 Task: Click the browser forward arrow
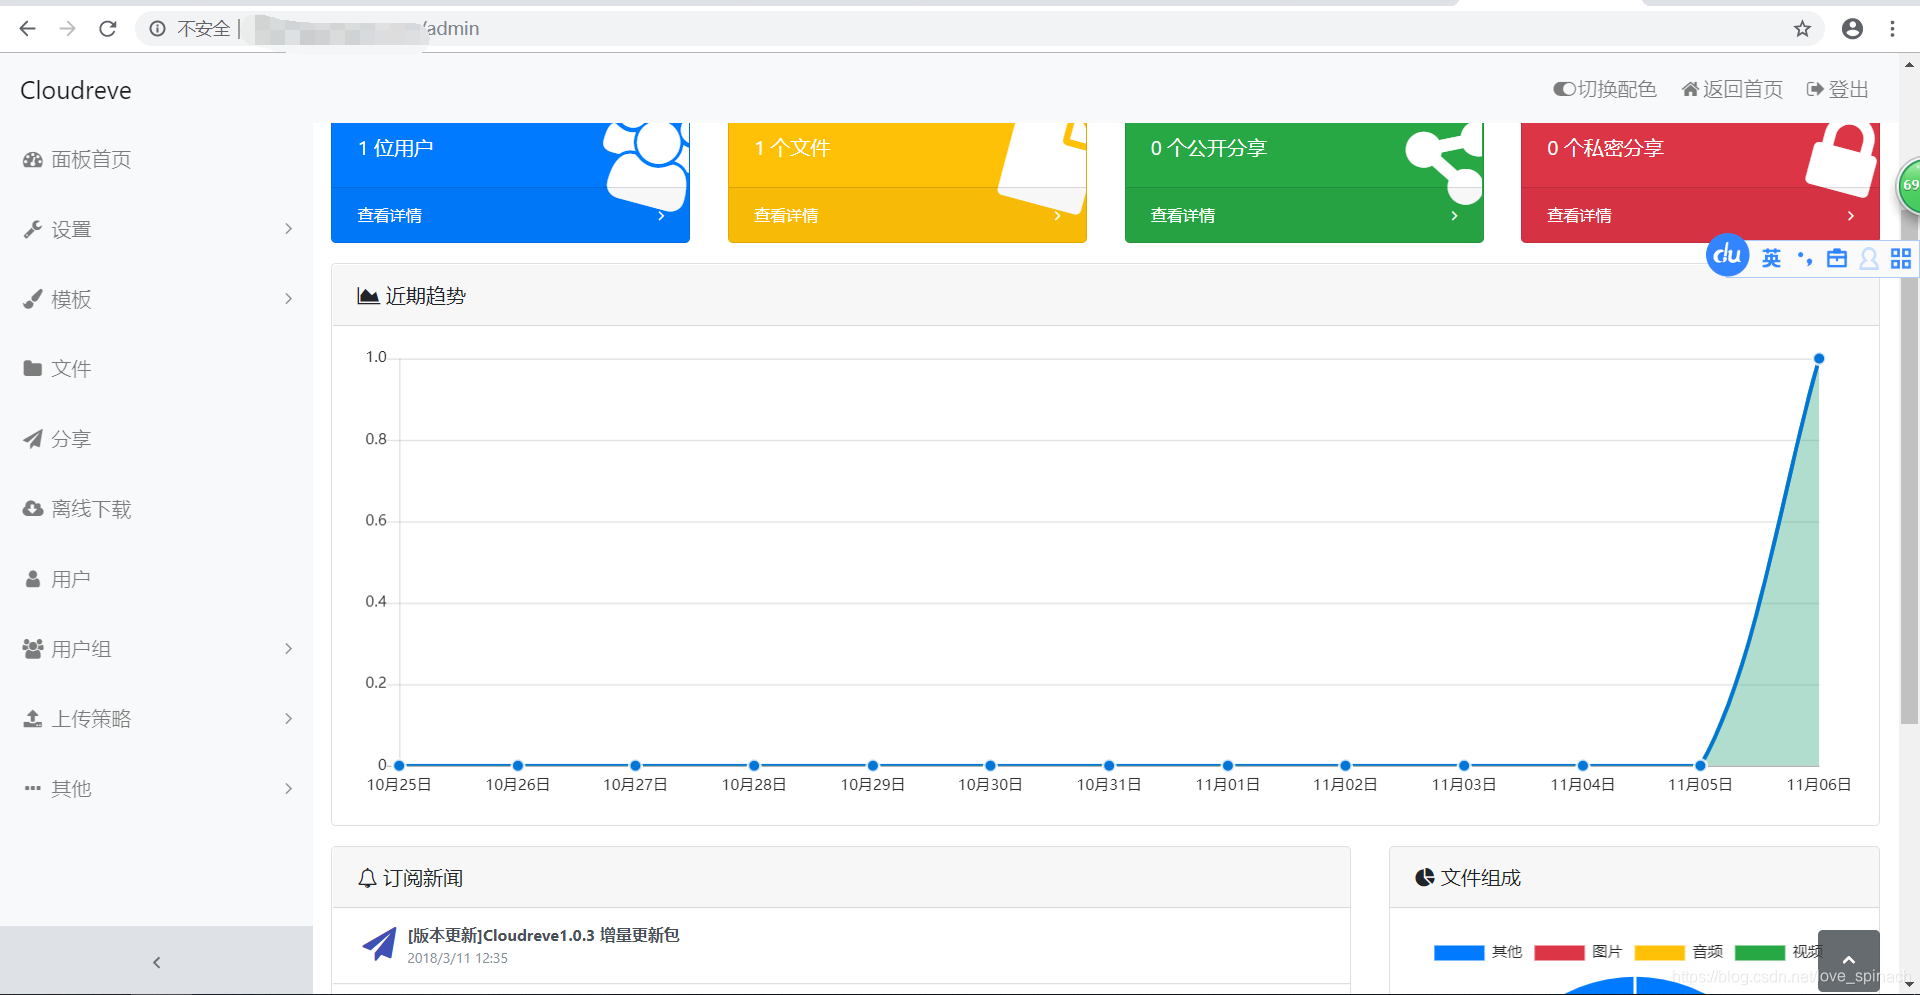pyautogui.click(x=67, y=29)
